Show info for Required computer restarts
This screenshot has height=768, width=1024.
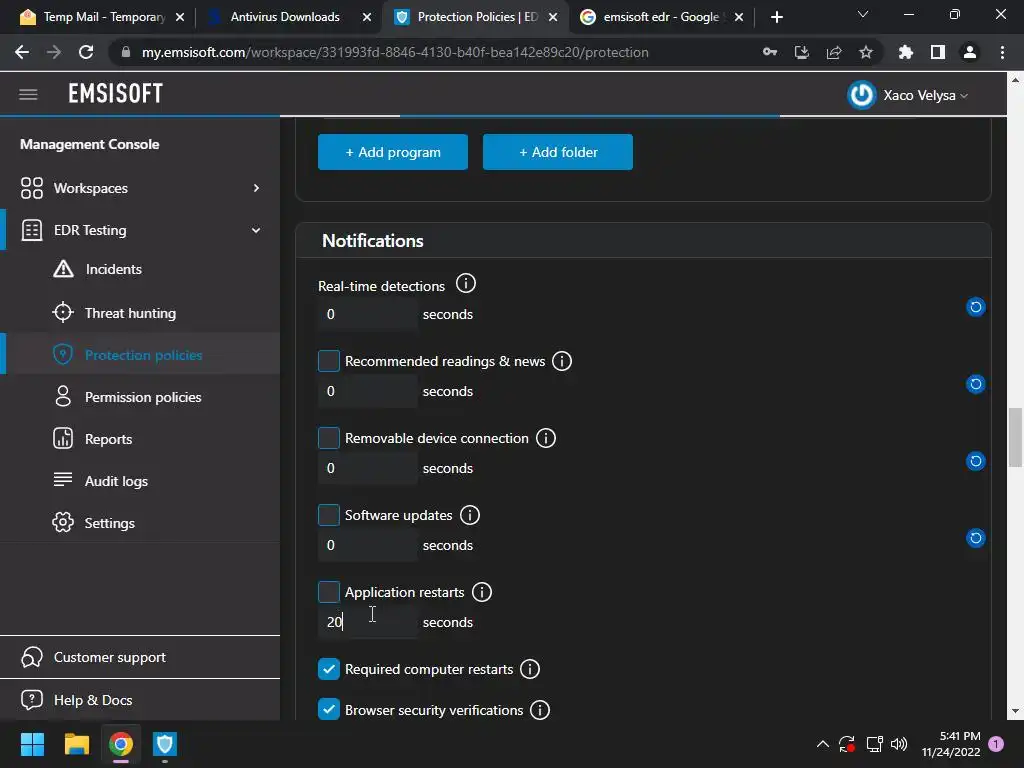click(x=530, y=669)
